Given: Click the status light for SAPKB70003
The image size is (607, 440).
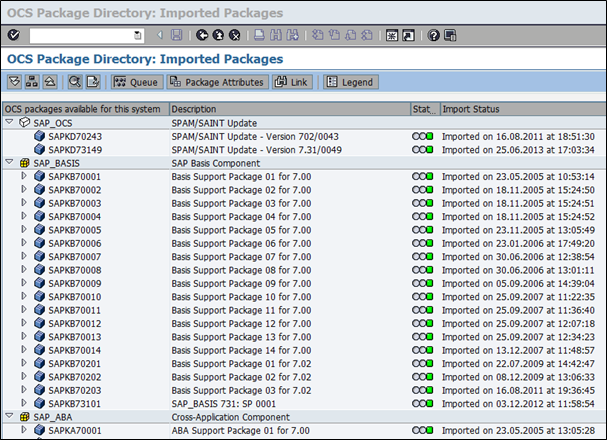Looking at the screenshot, I should tap(422, 203).
